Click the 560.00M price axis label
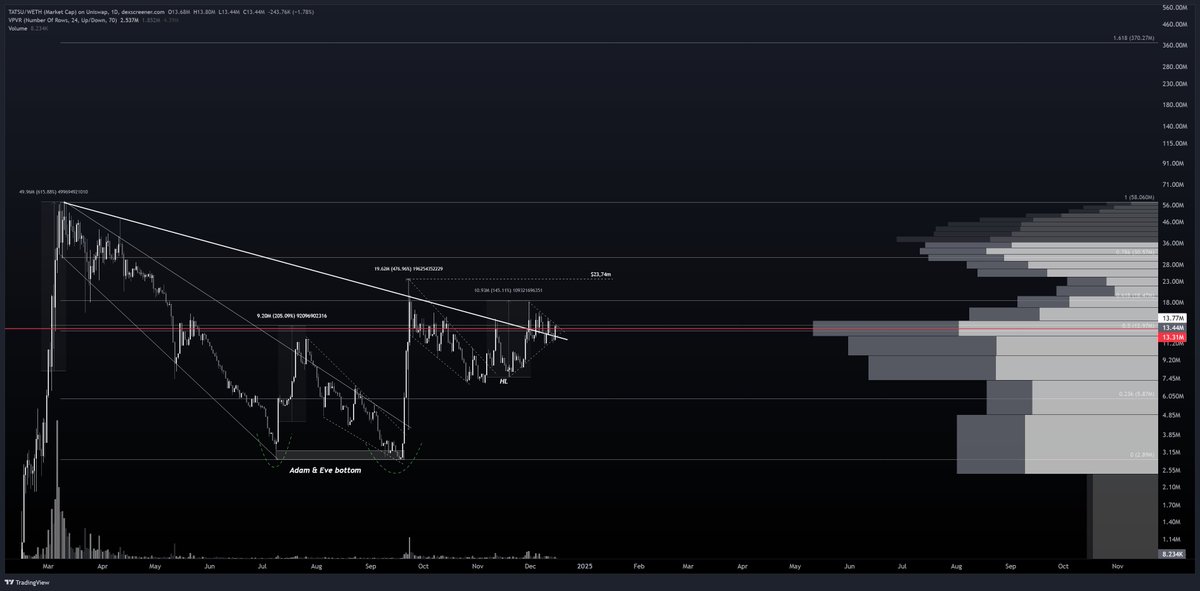This screenshot has width=1200, height=591. point(1173,7)
